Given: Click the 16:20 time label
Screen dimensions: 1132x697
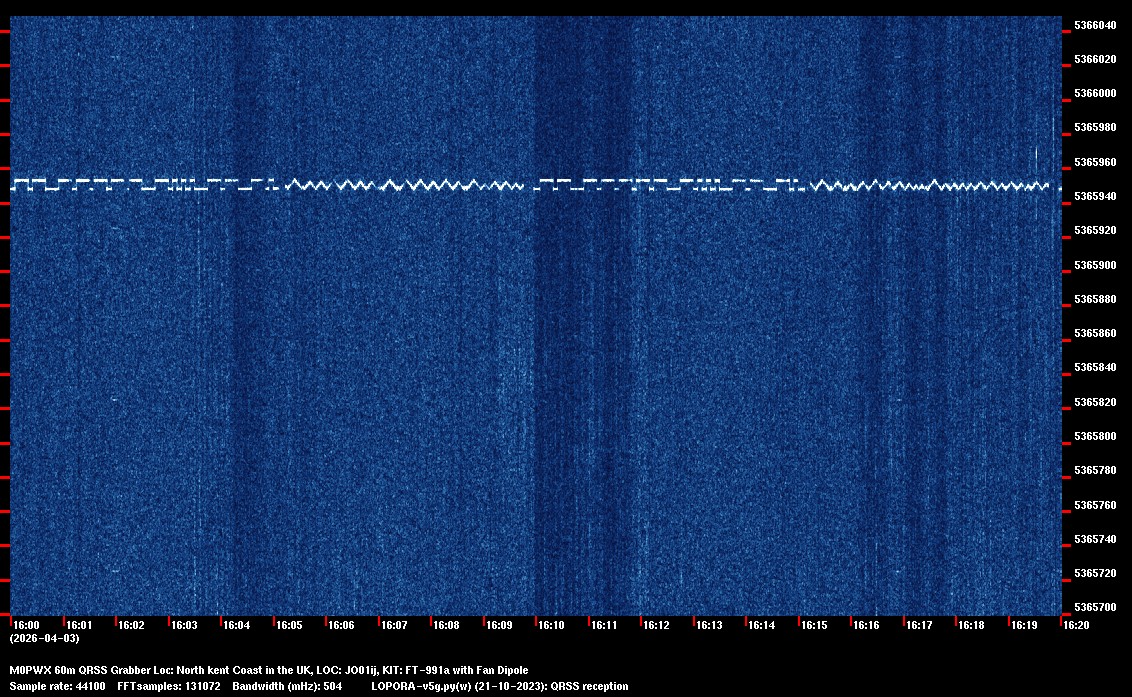Looking at the screenshot, I should (x=1076, y=625).
